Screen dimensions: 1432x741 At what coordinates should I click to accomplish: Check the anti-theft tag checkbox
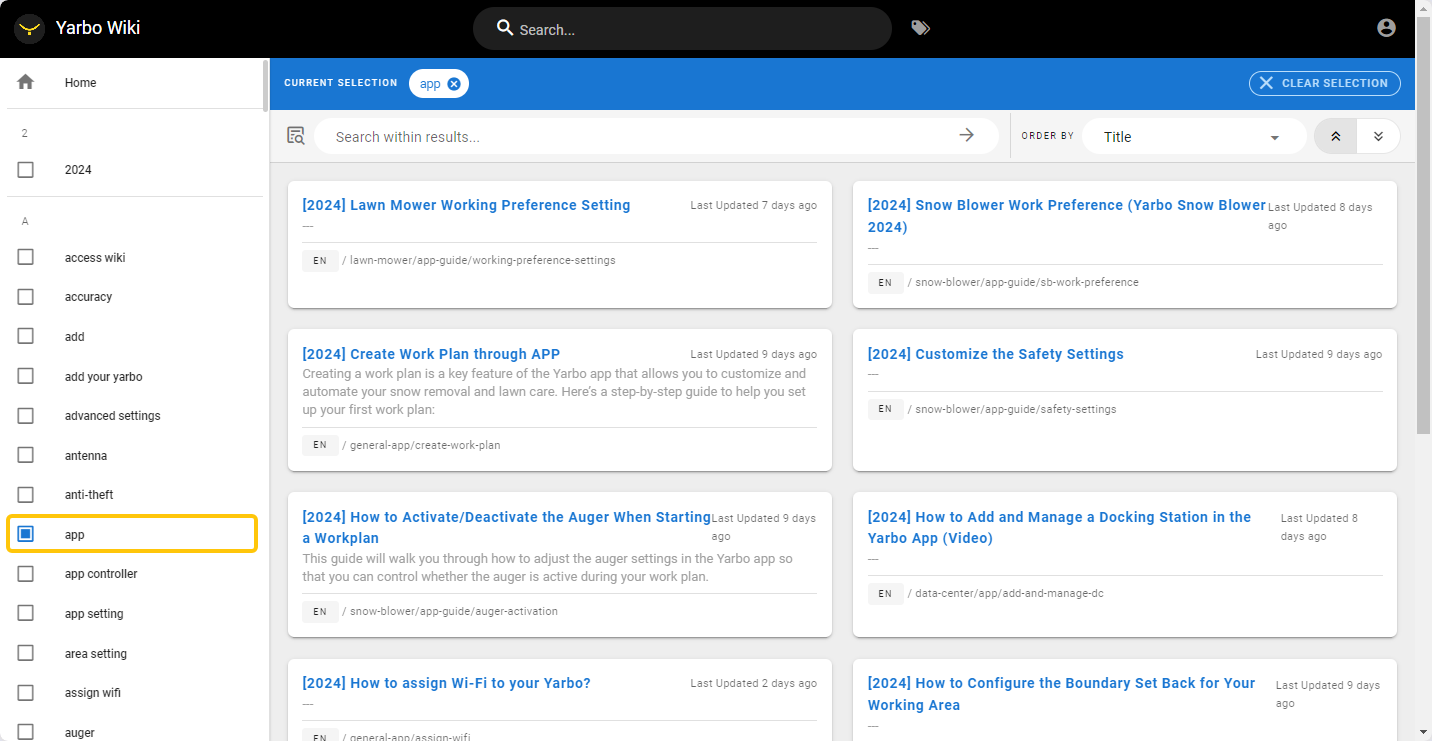pos(26,494)
